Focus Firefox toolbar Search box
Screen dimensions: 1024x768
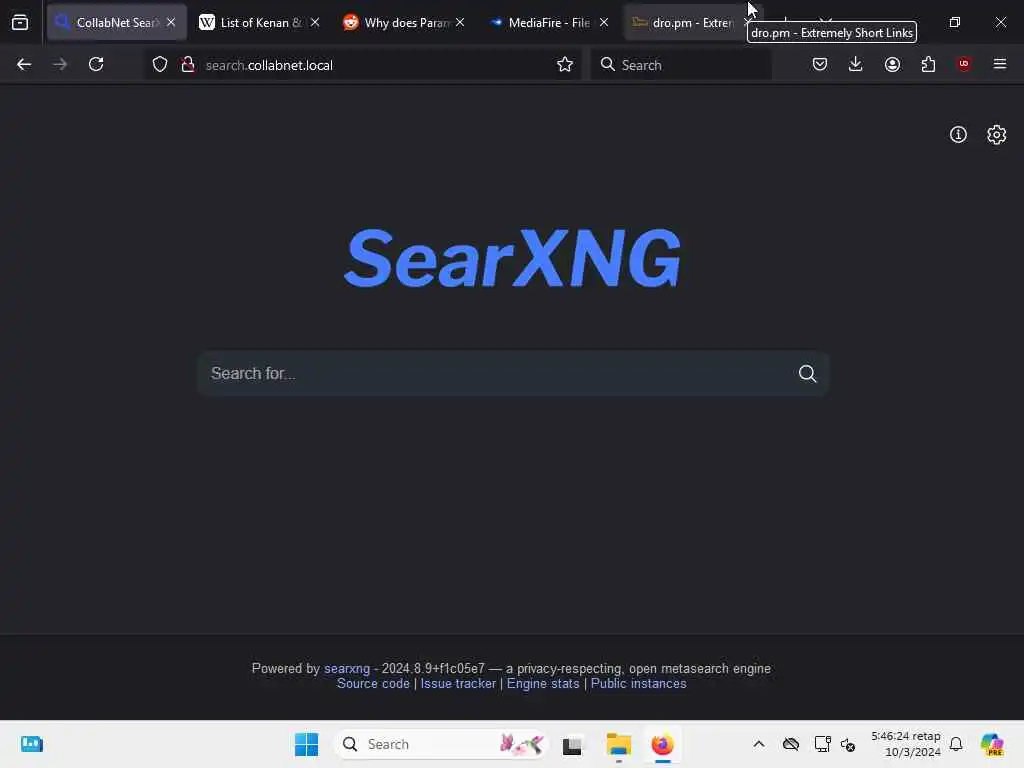(681, 65)
